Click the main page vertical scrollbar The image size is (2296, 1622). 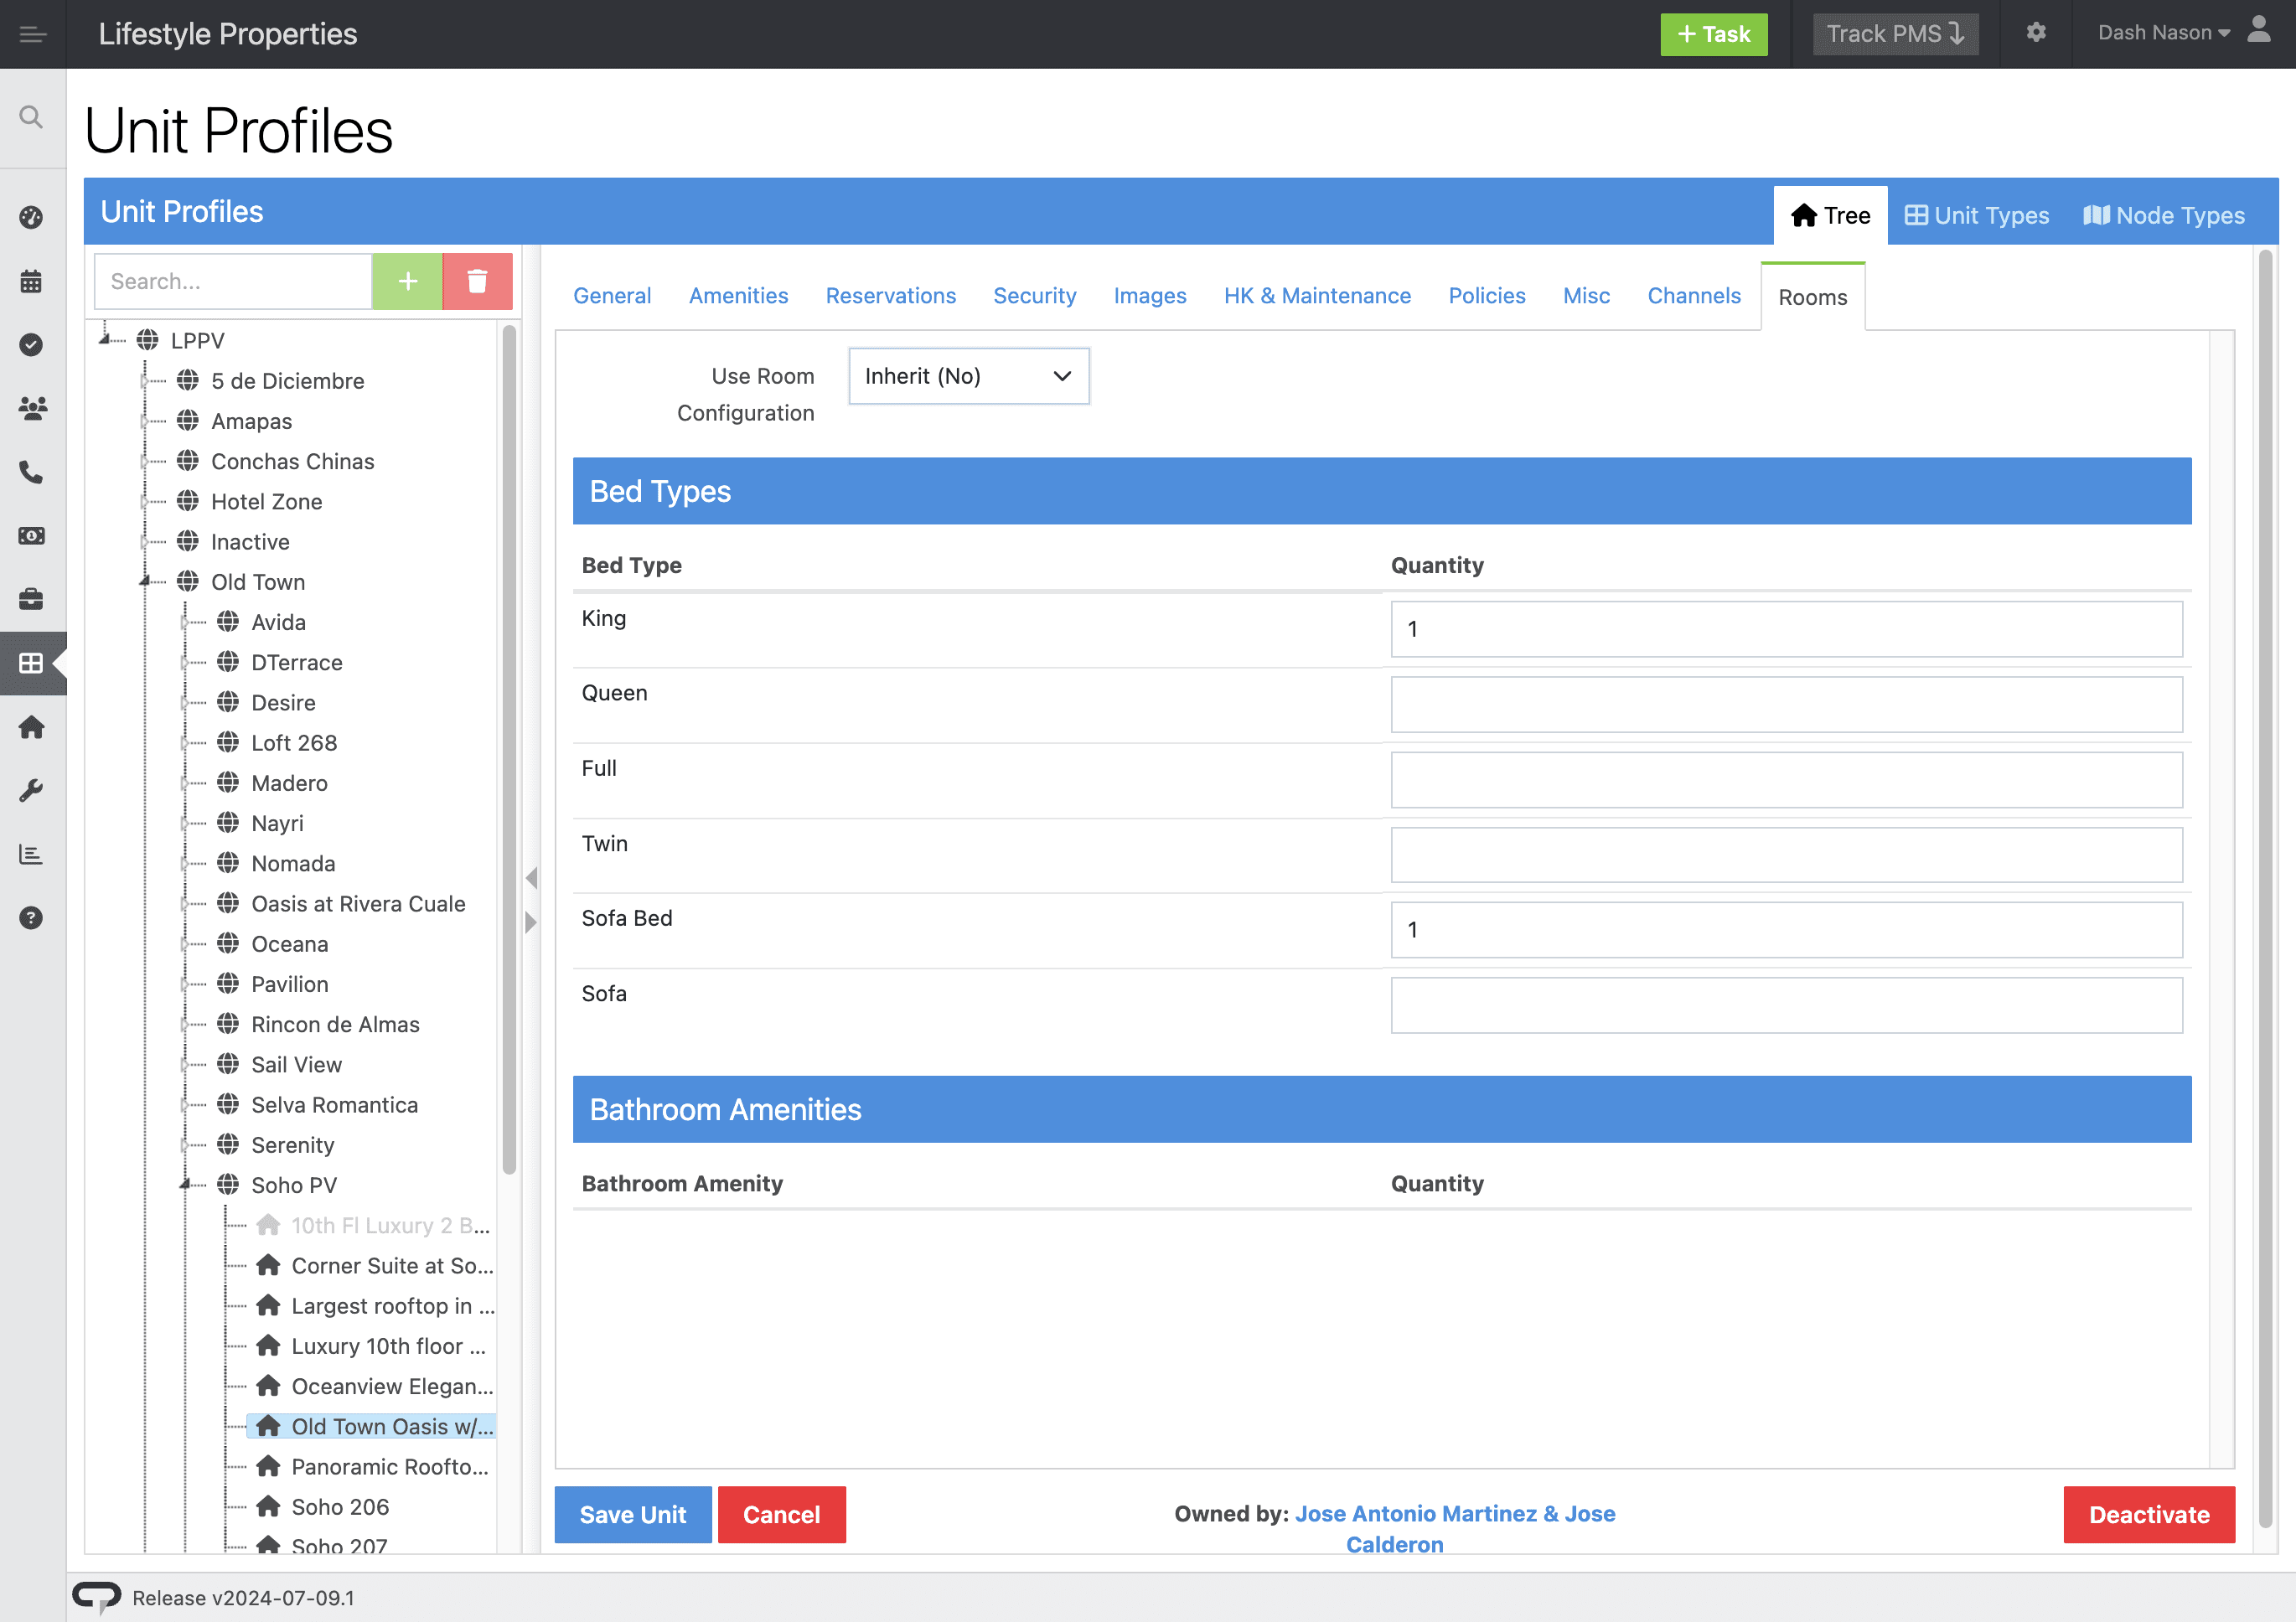(2265, 889)
